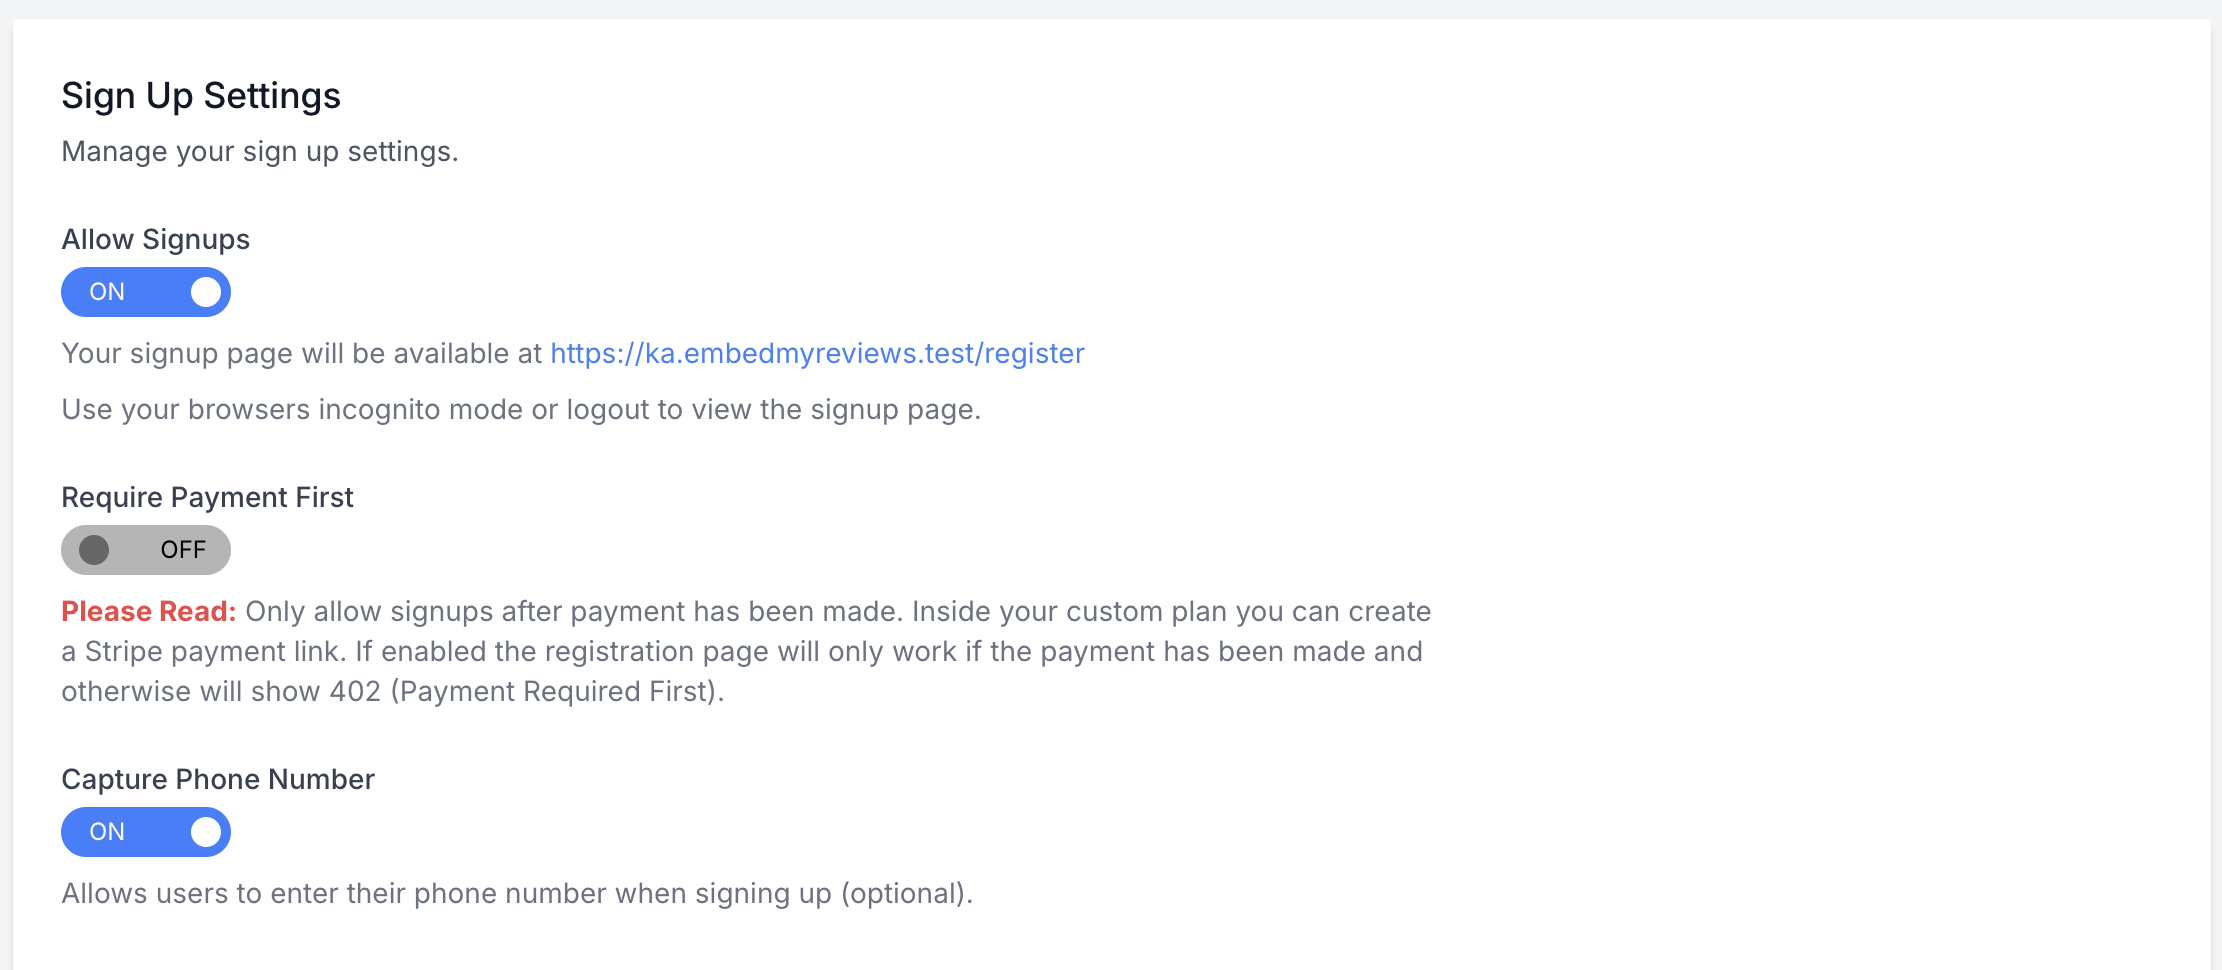
Task: Turn off the Allow Signups toggle
Action: click(x=146, y=292)
